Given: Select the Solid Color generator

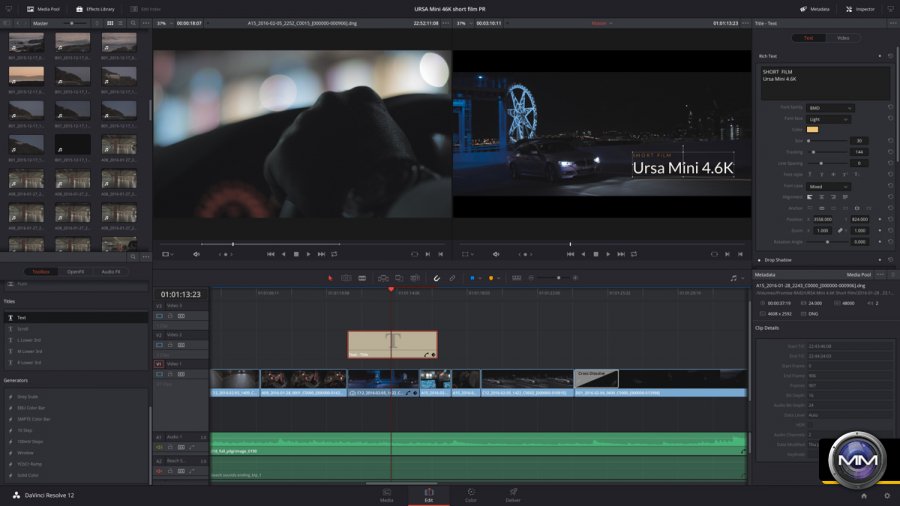Looking at the screenshot, I should 76,475.
